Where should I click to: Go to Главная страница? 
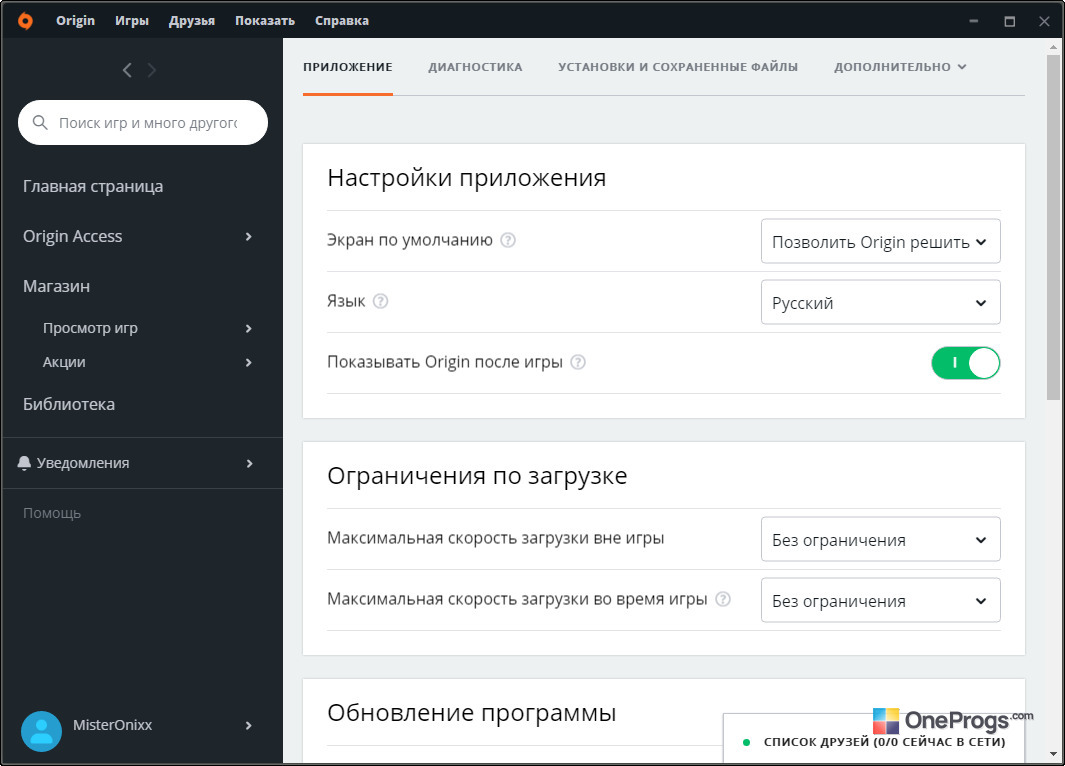click(93, 186)
